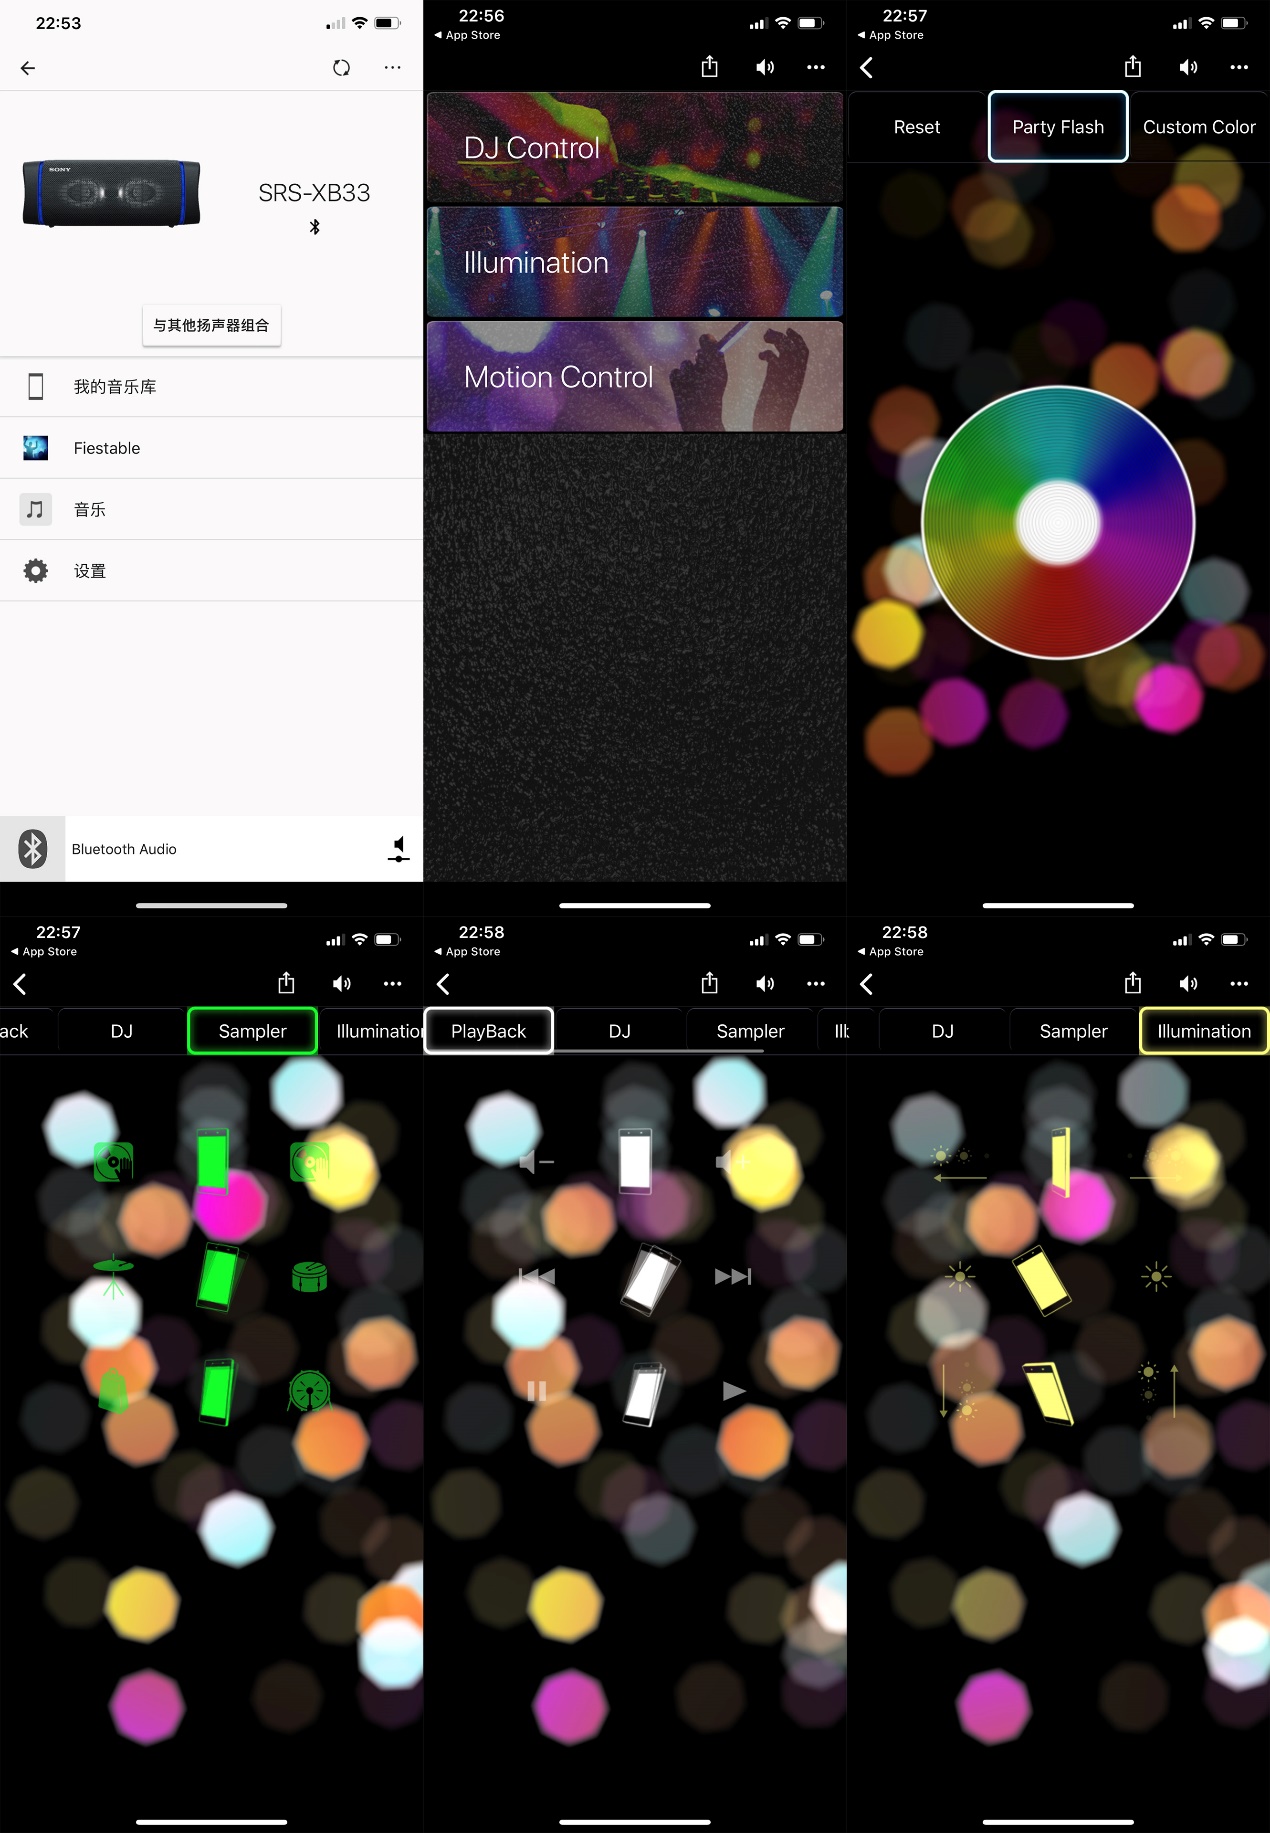Open the Bluetooth Audio volume control icon
Viewport: 1270px width, 1833px height.
pyautogui.click(x=398, y=849)
